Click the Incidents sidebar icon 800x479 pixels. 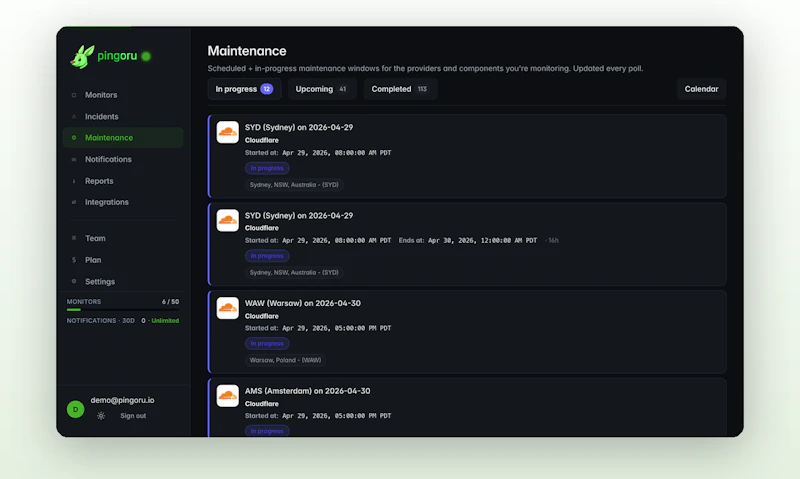pos(74,116)
